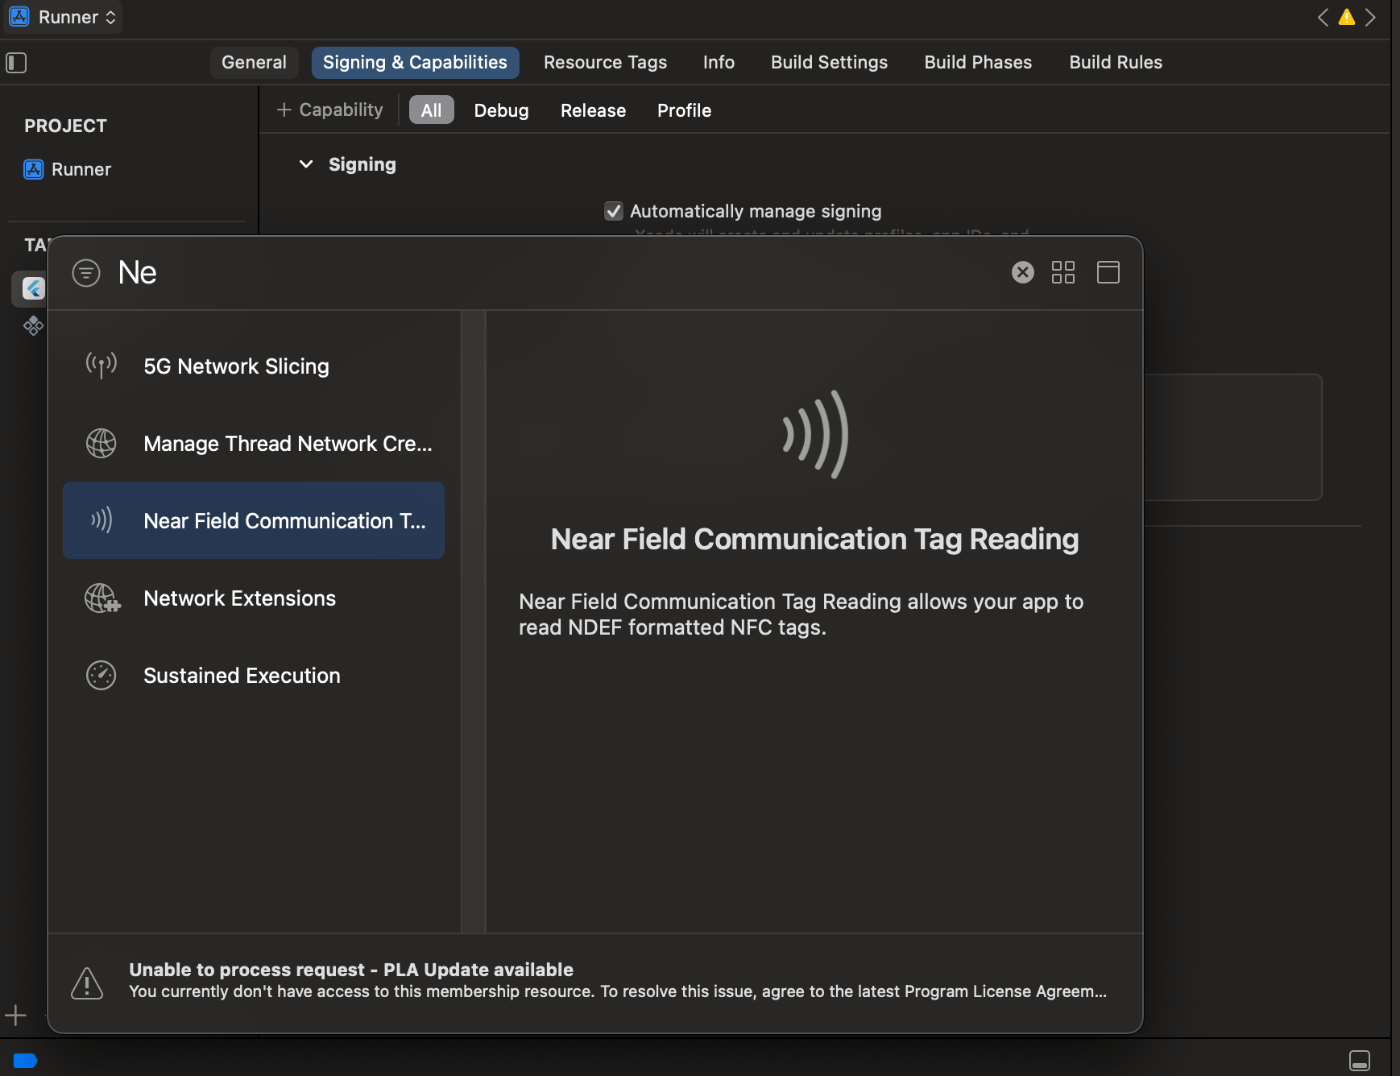Click the Manage Thread Network globe icon

point(101,443)
